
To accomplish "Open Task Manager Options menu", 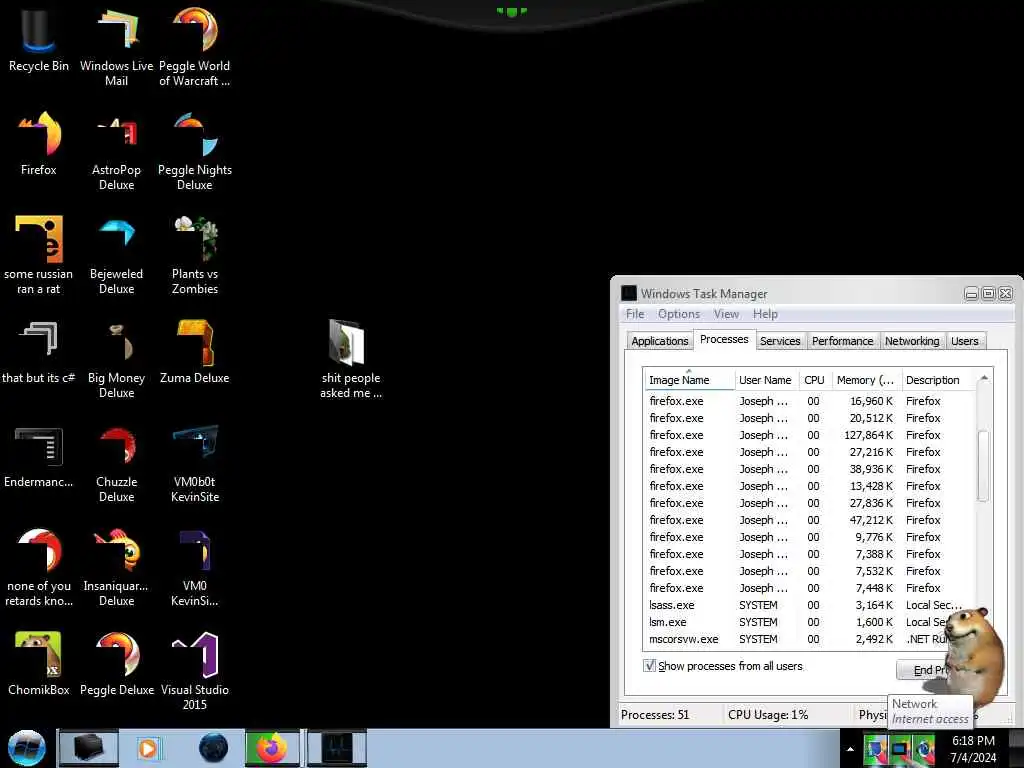I will [x=679, y=314].
